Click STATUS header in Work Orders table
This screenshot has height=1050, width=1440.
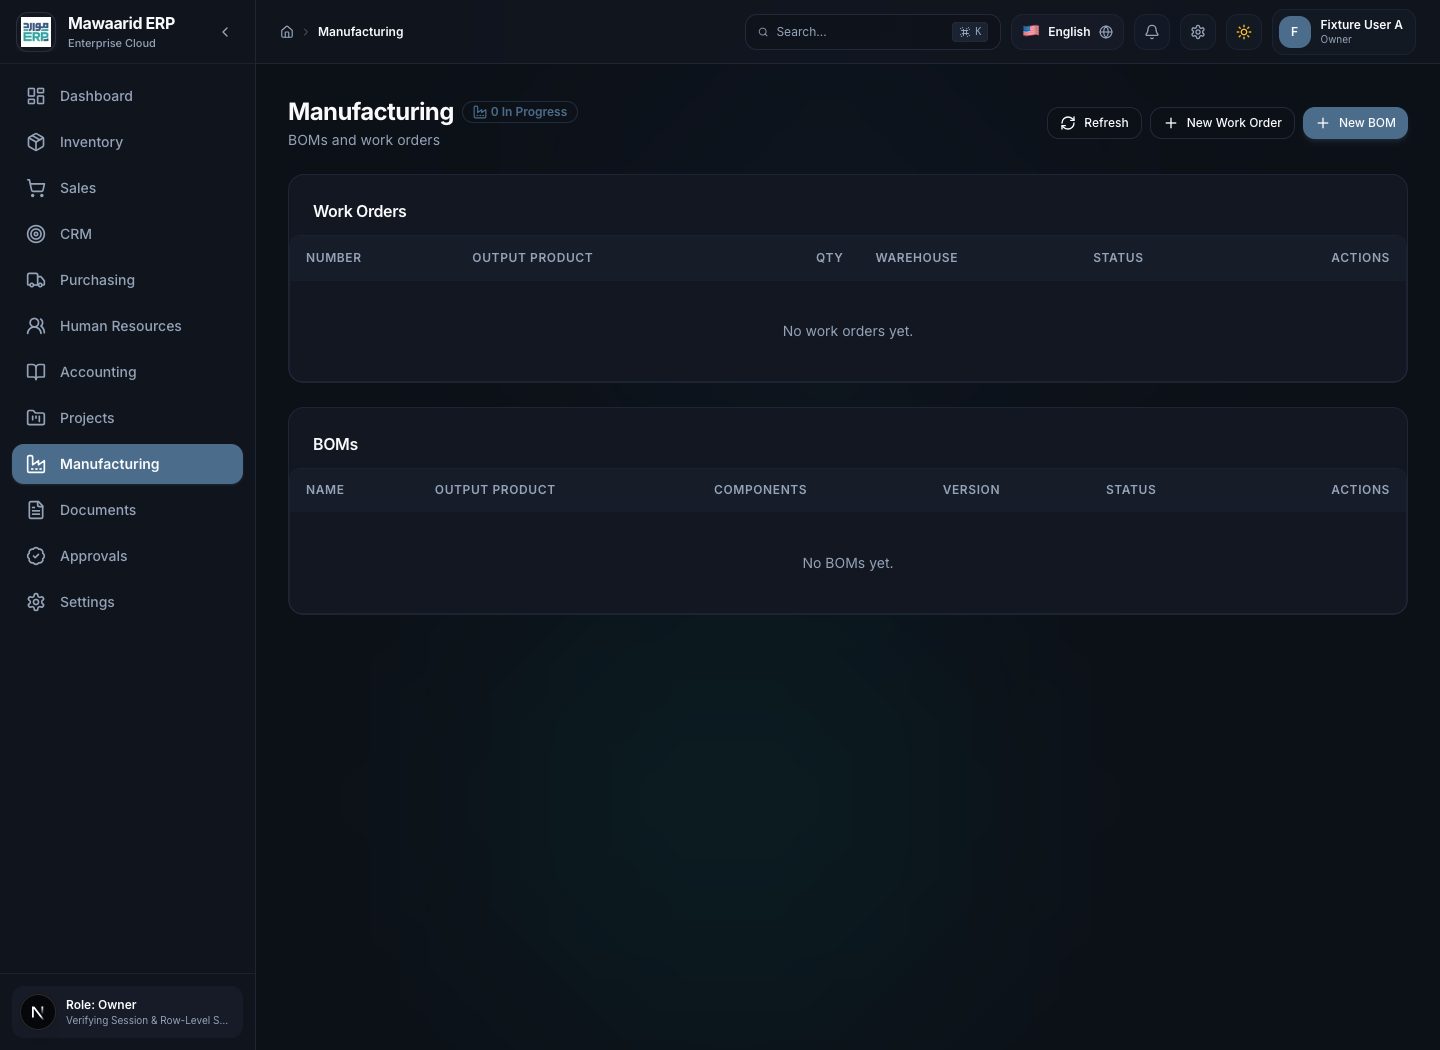pyautogui.click(x=1118, y=258)
